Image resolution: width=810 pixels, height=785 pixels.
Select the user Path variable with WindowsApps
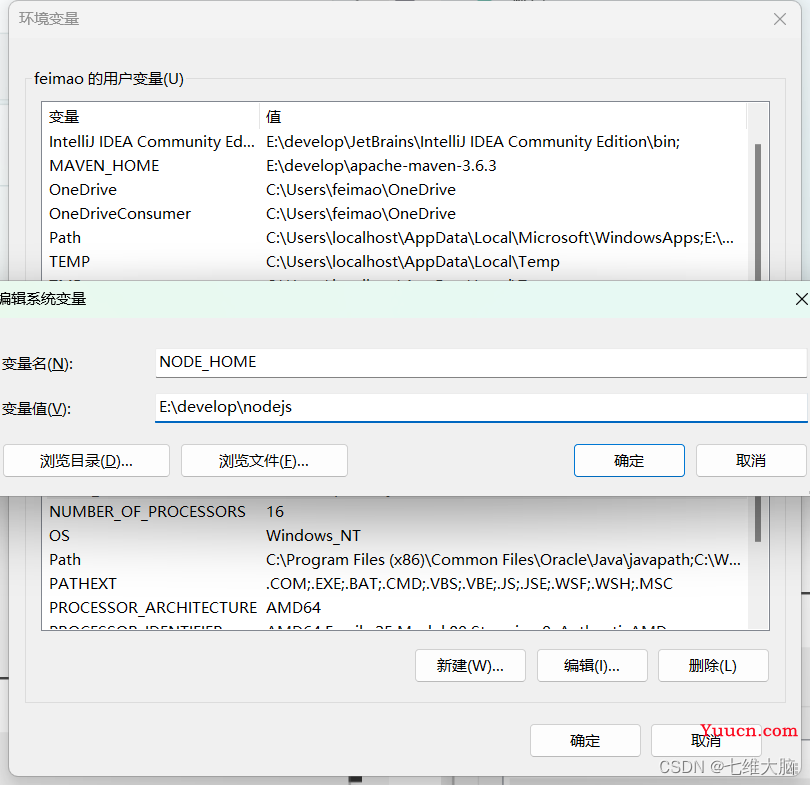tap(394, 238)
